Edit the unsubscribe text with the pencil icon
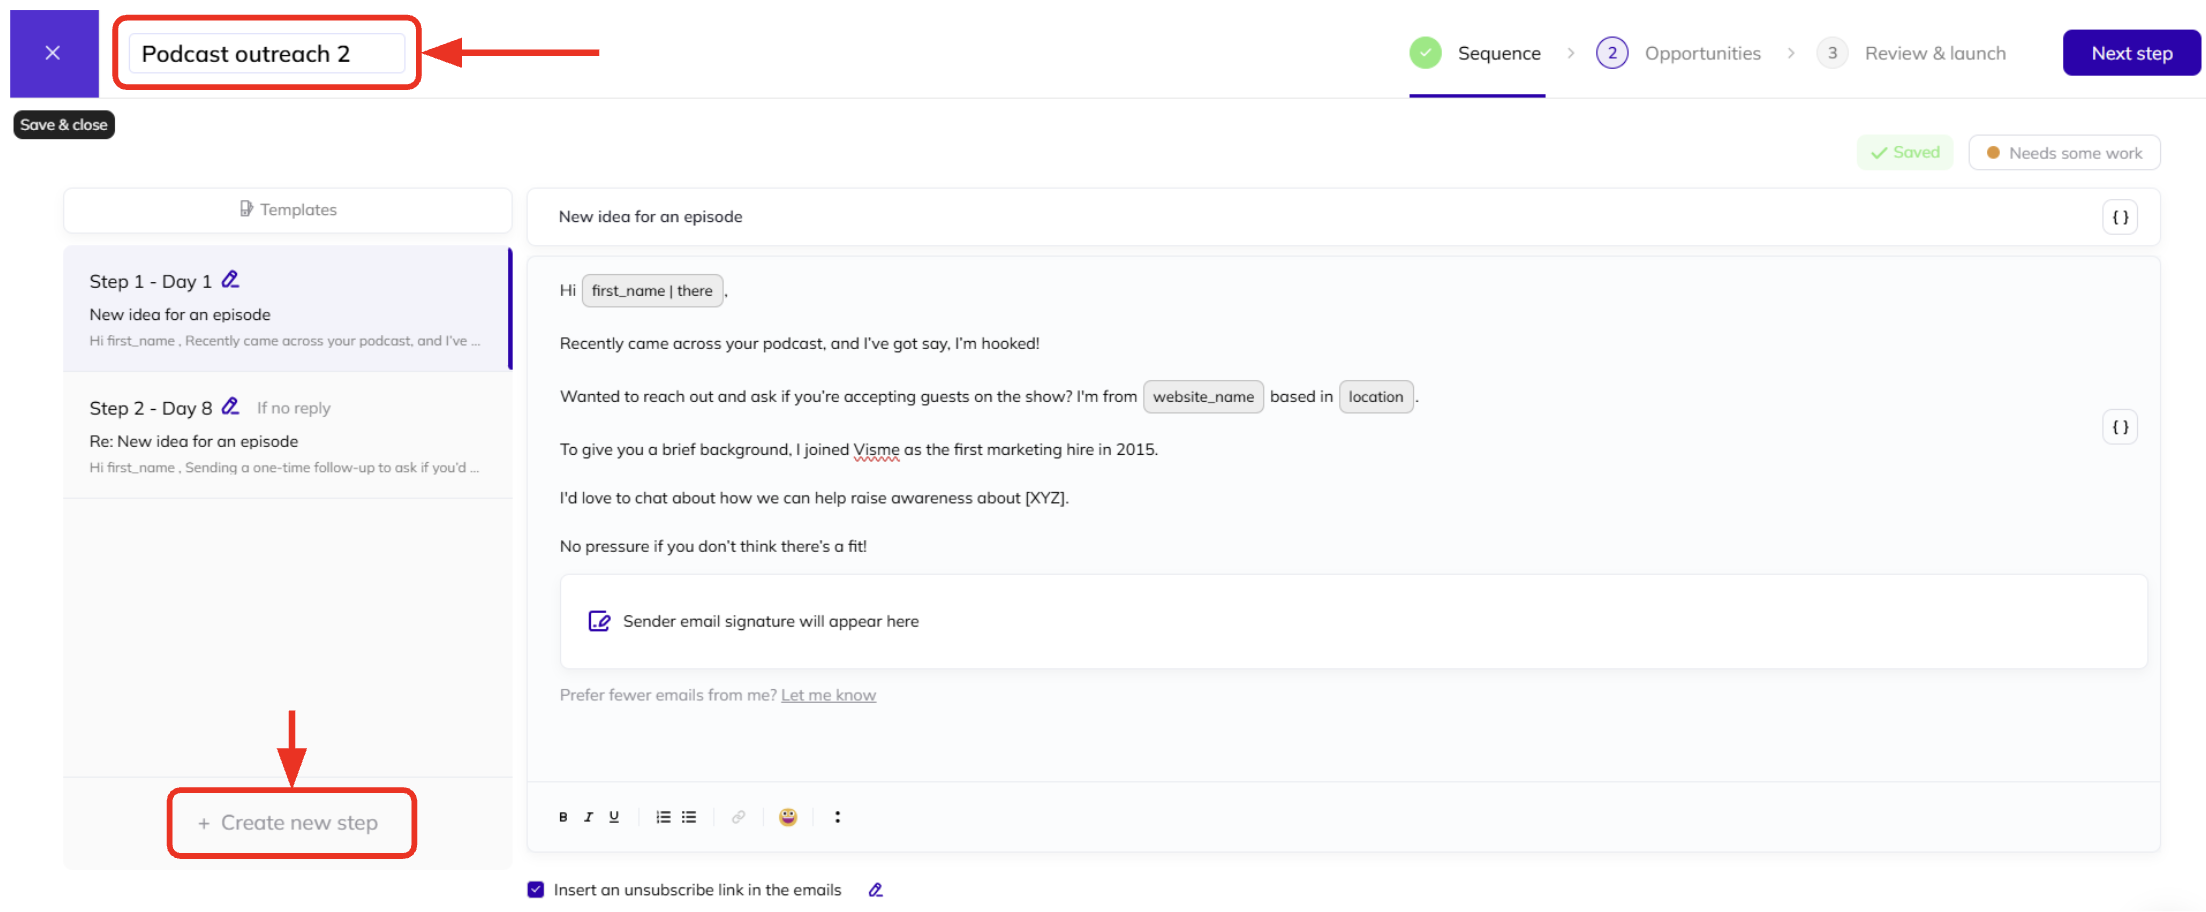Image resolution: width=2206 pixels, height=912 pixels. pyautogui.click(x=875, y=889)
